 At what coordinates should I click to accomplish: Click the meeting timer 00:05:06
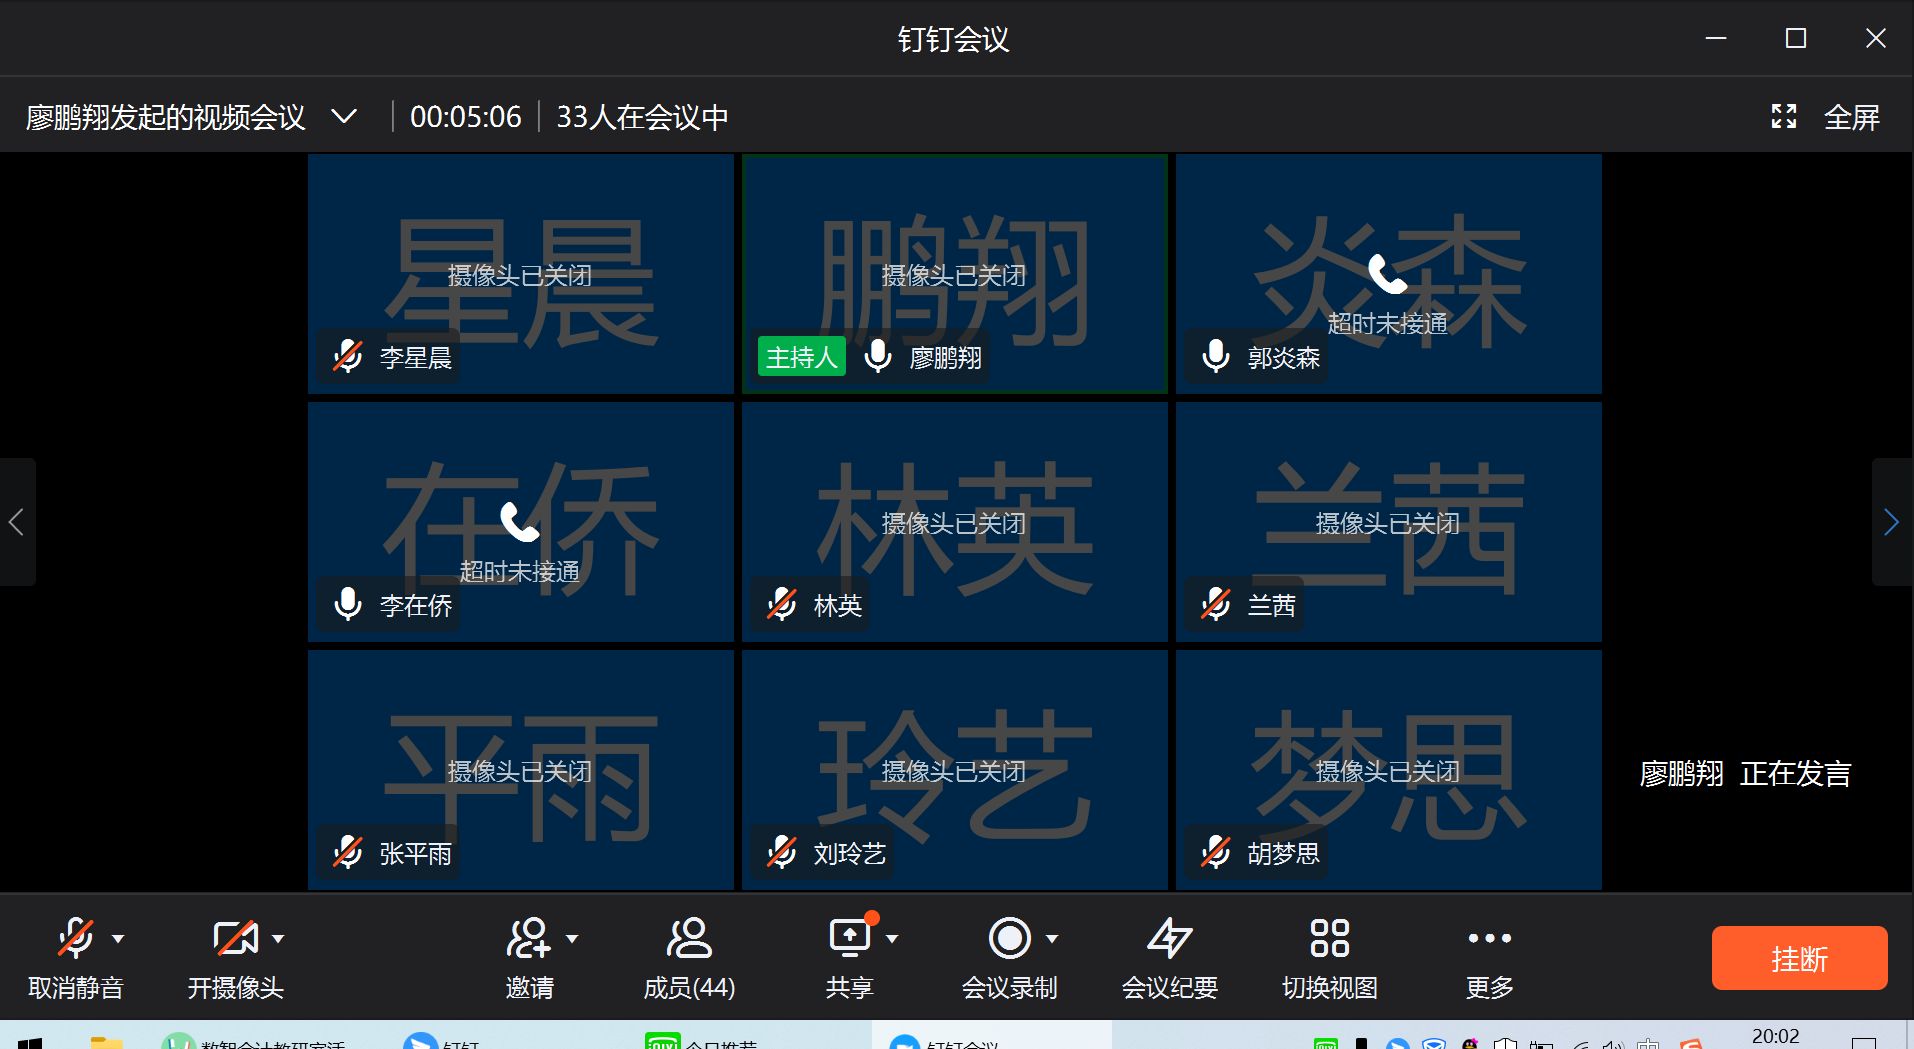pyautogui.click(x=466, y=117)
